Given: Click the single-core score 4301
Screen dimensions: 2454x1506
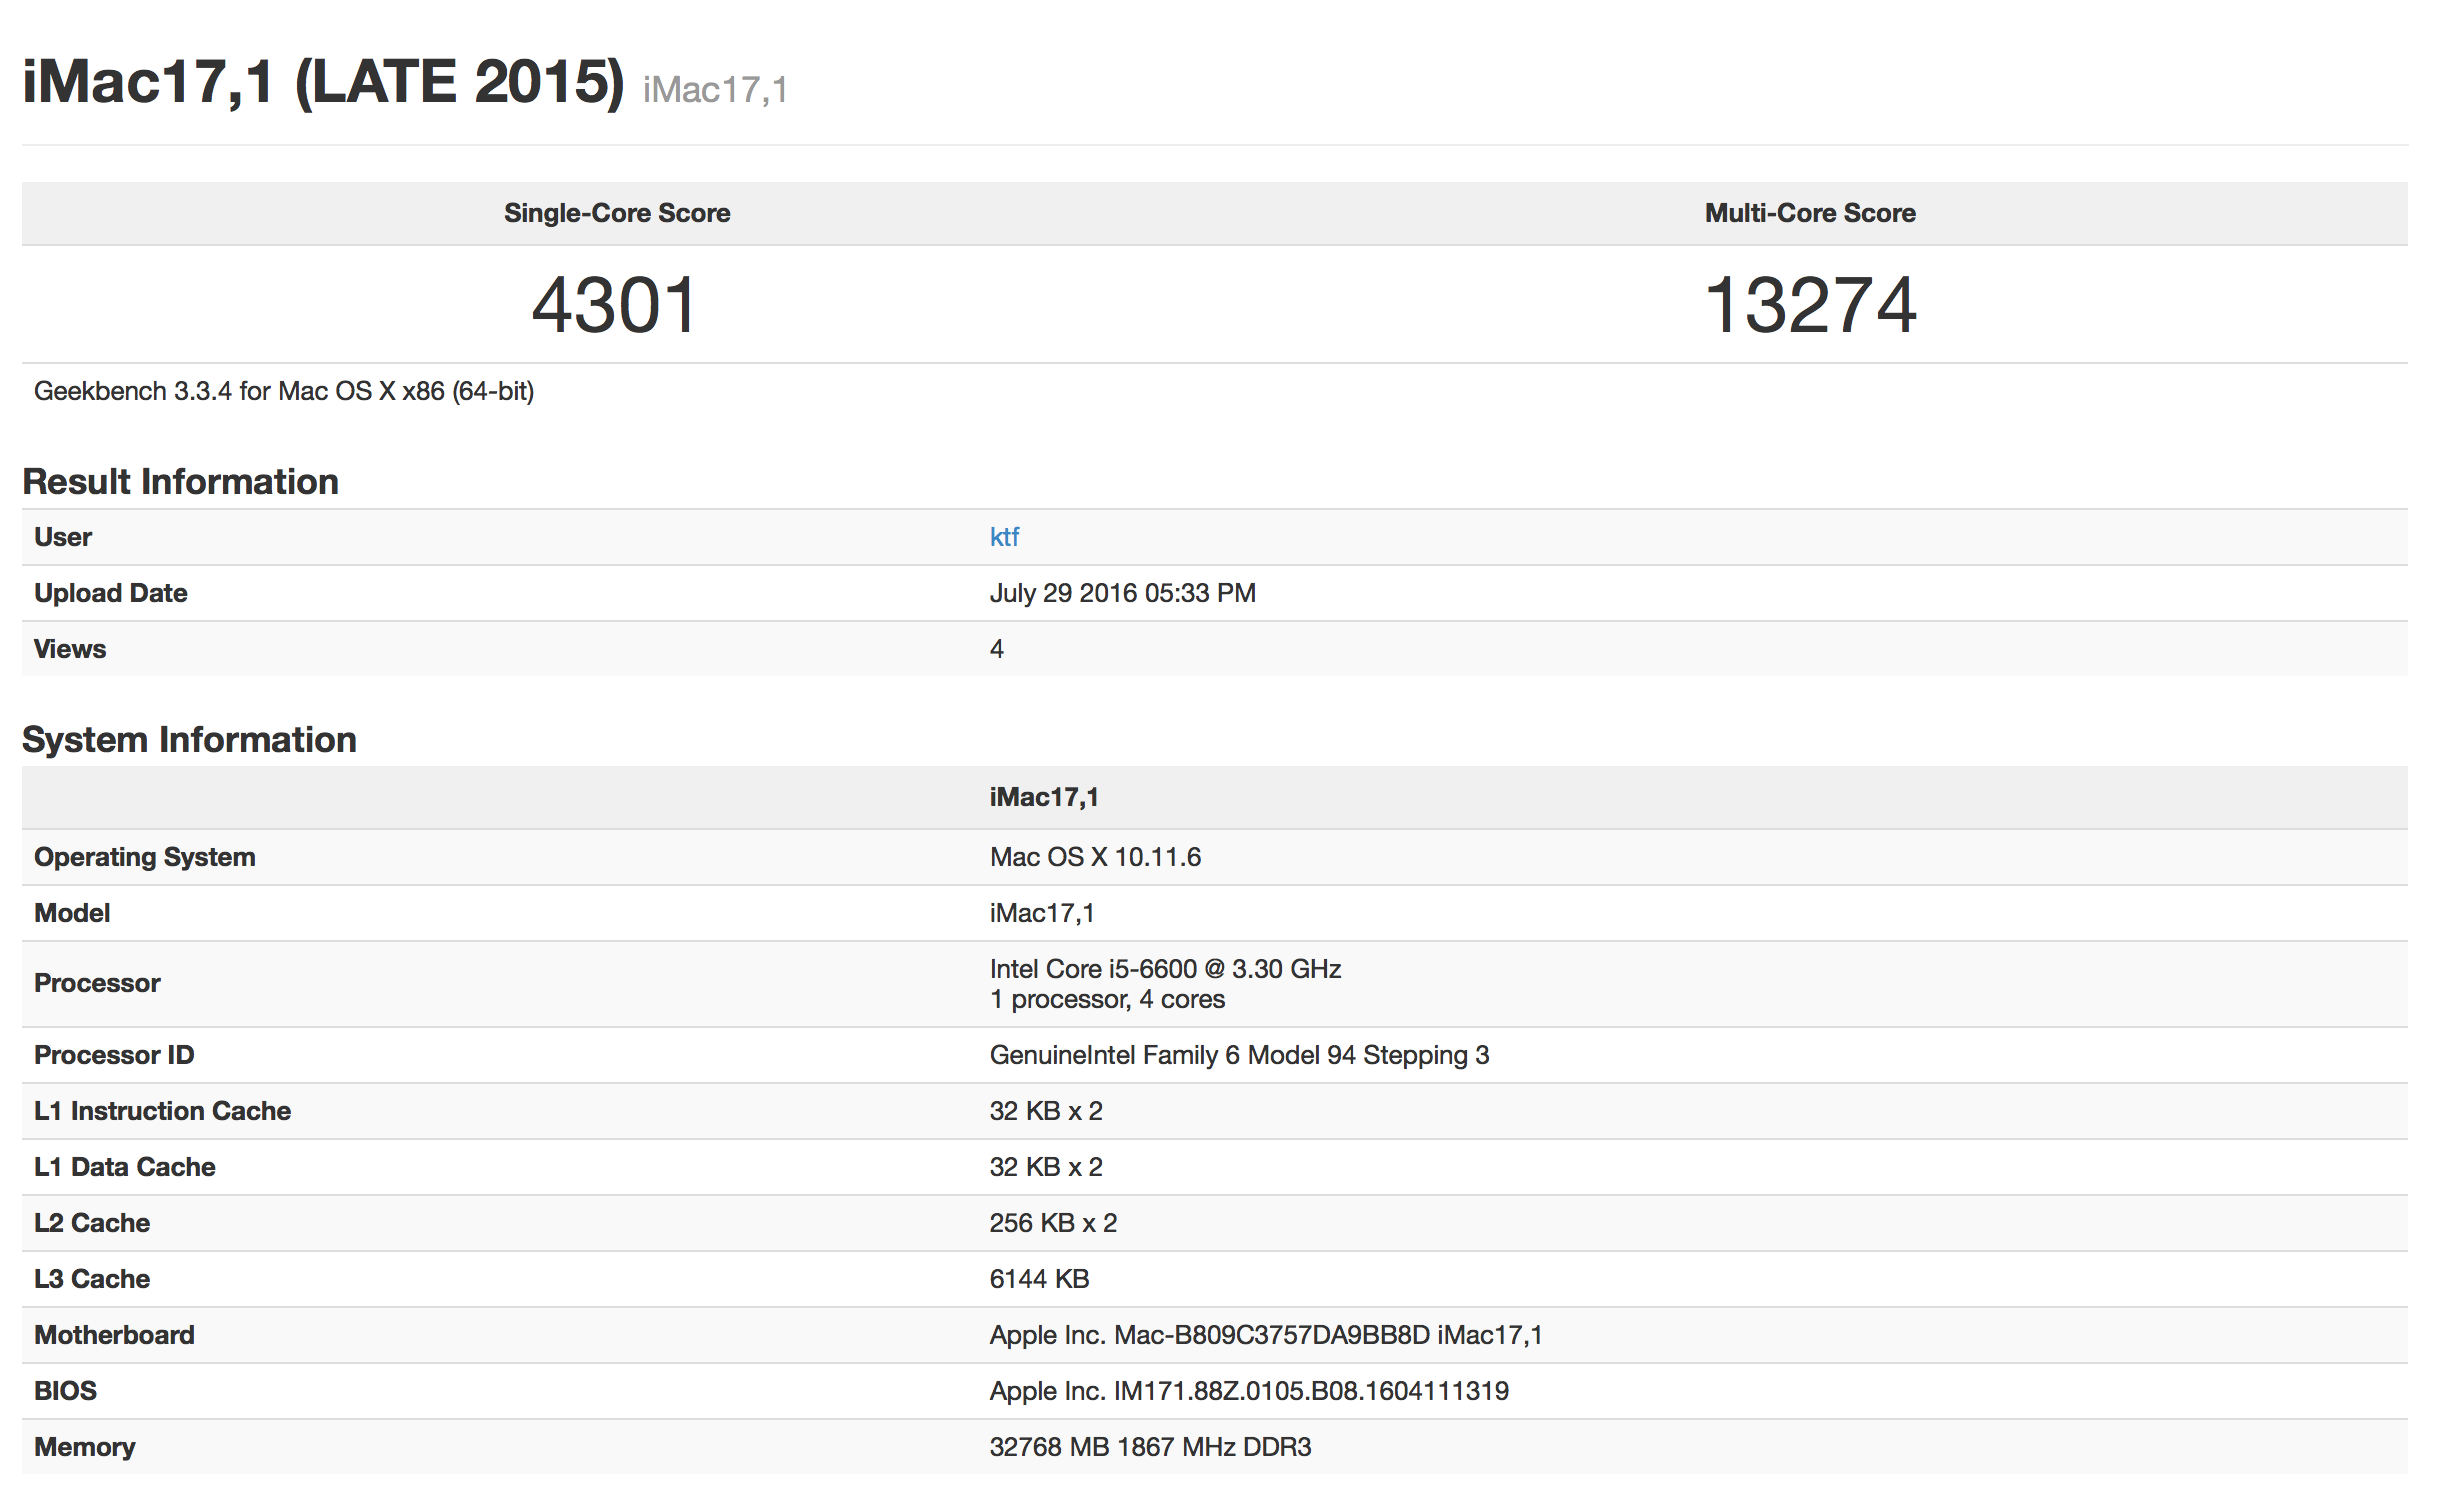Looking at the screenshot, I should 614,305.
